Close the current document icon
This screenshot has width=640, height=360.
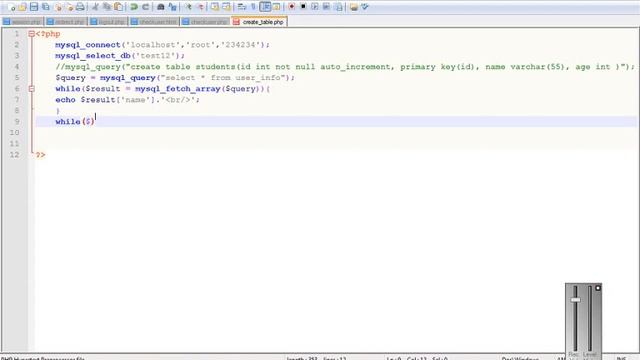(x=58, y=7)
